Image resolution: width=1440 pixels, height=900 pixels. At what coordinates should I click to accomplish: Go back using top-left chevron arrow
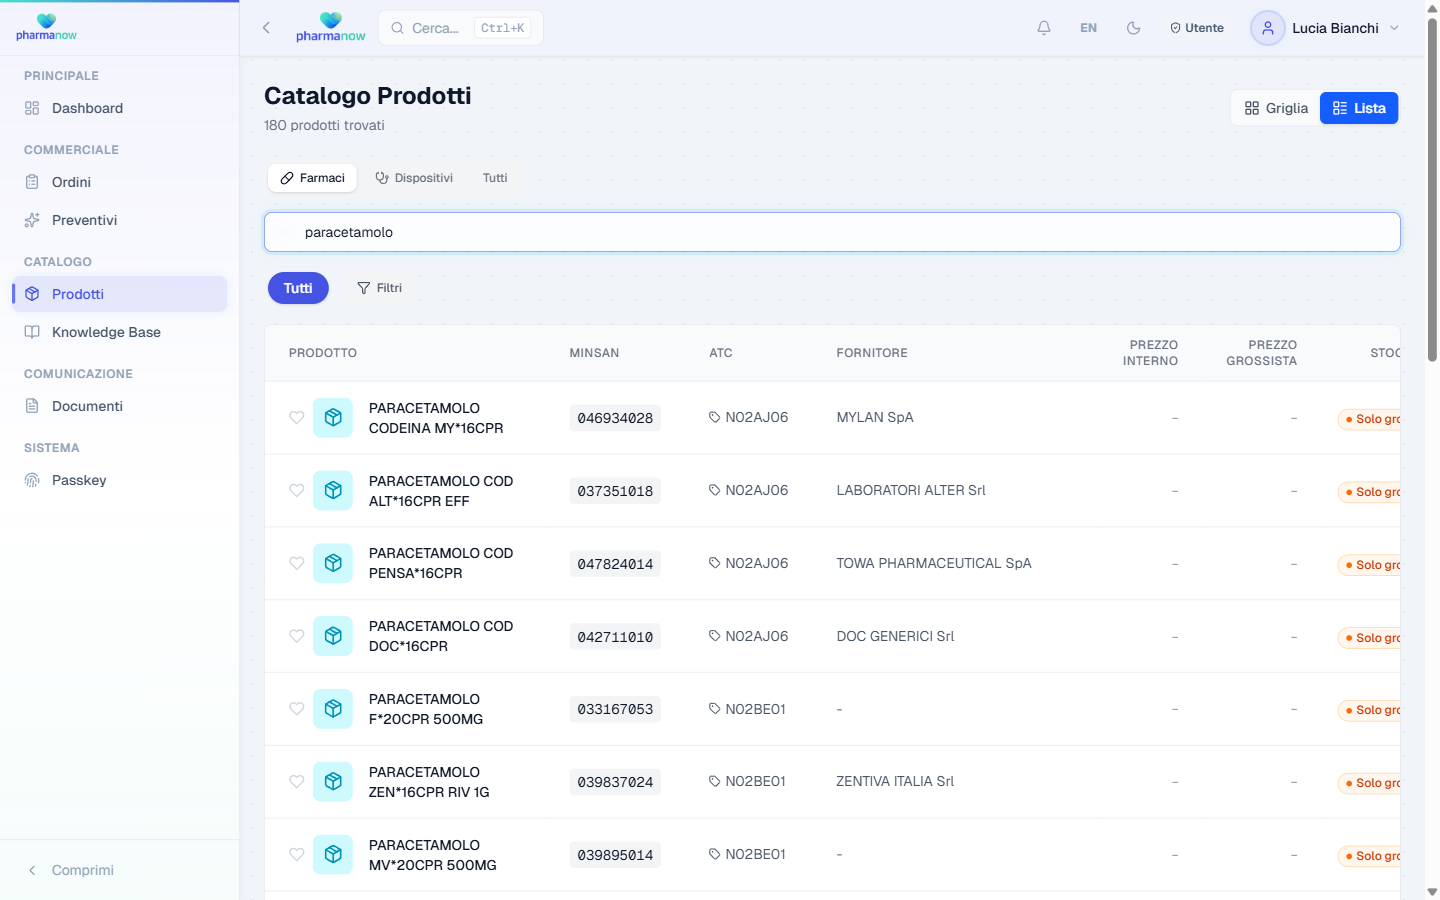point(266,28)
